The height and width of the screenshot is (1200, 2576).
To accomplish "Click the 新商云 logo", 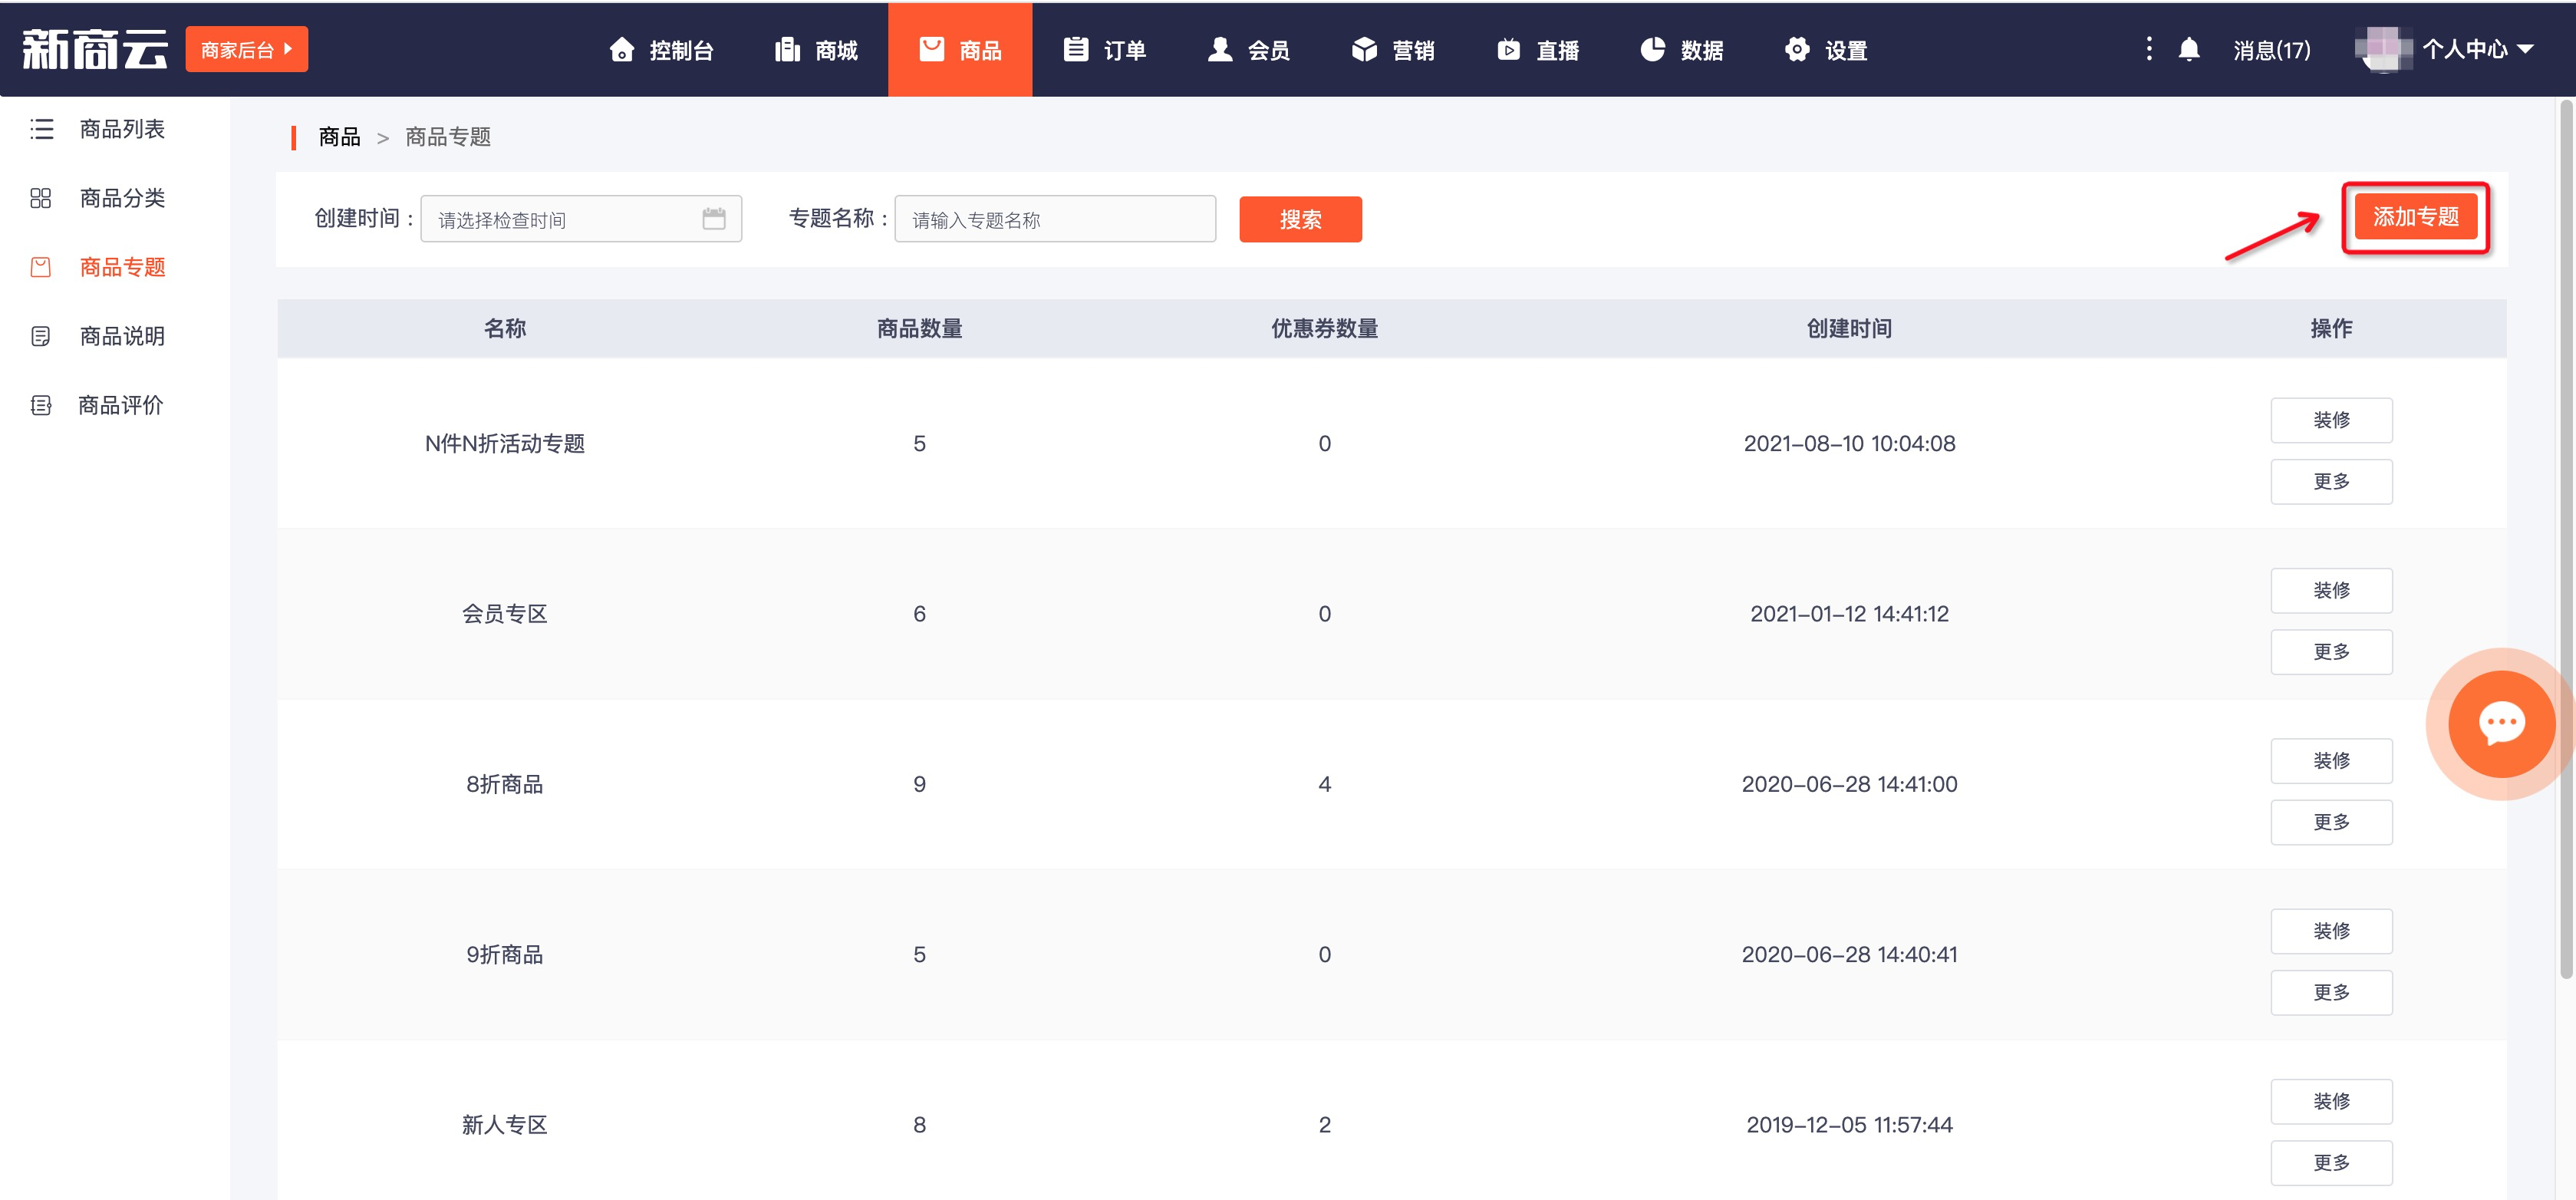I will coord(95,49).
